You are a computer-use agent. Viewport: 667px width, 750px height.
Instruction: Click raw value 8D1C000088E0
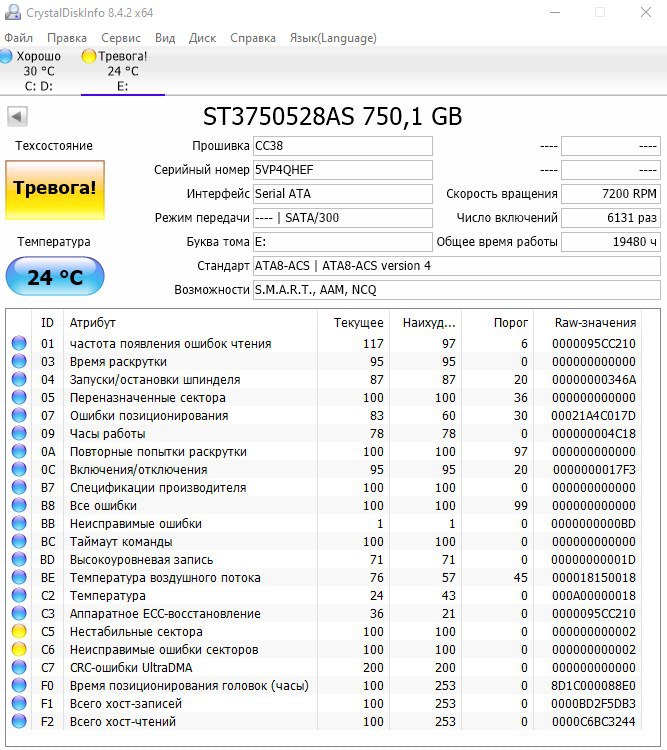click(x=593, y=685)
